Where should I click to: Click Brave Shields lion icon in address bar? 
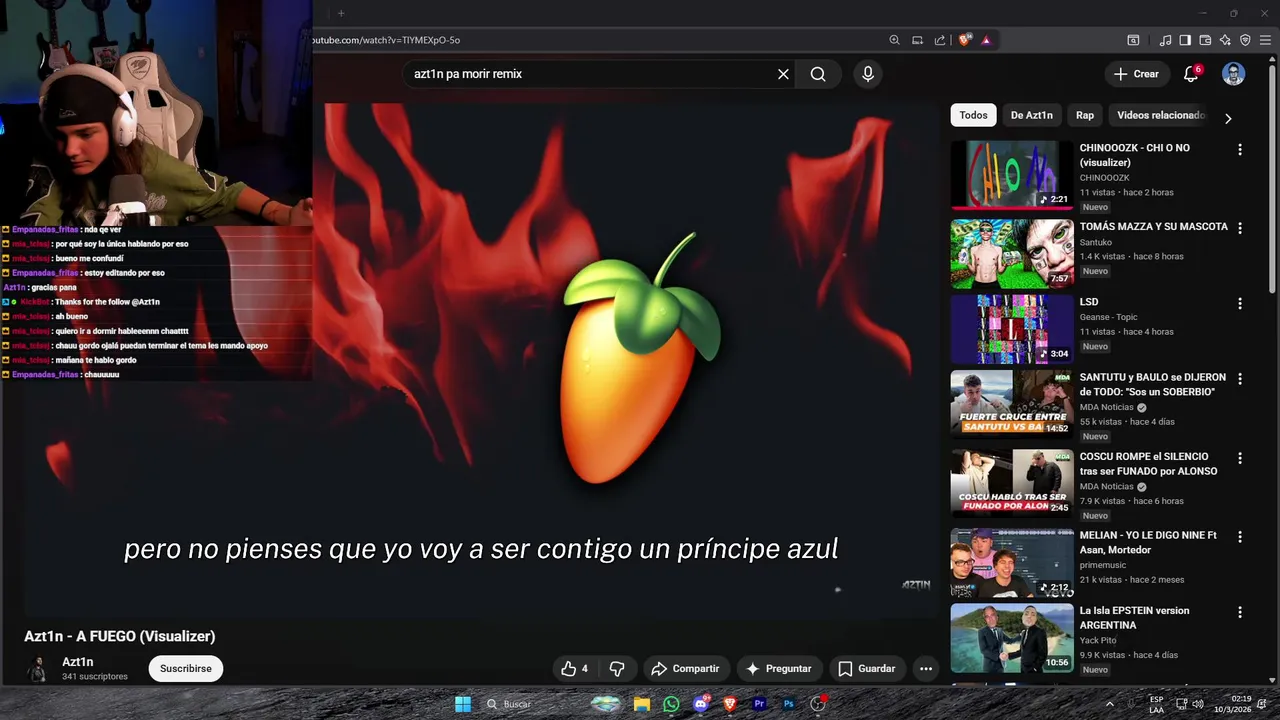pyautogui.click(x=964, y=40)
